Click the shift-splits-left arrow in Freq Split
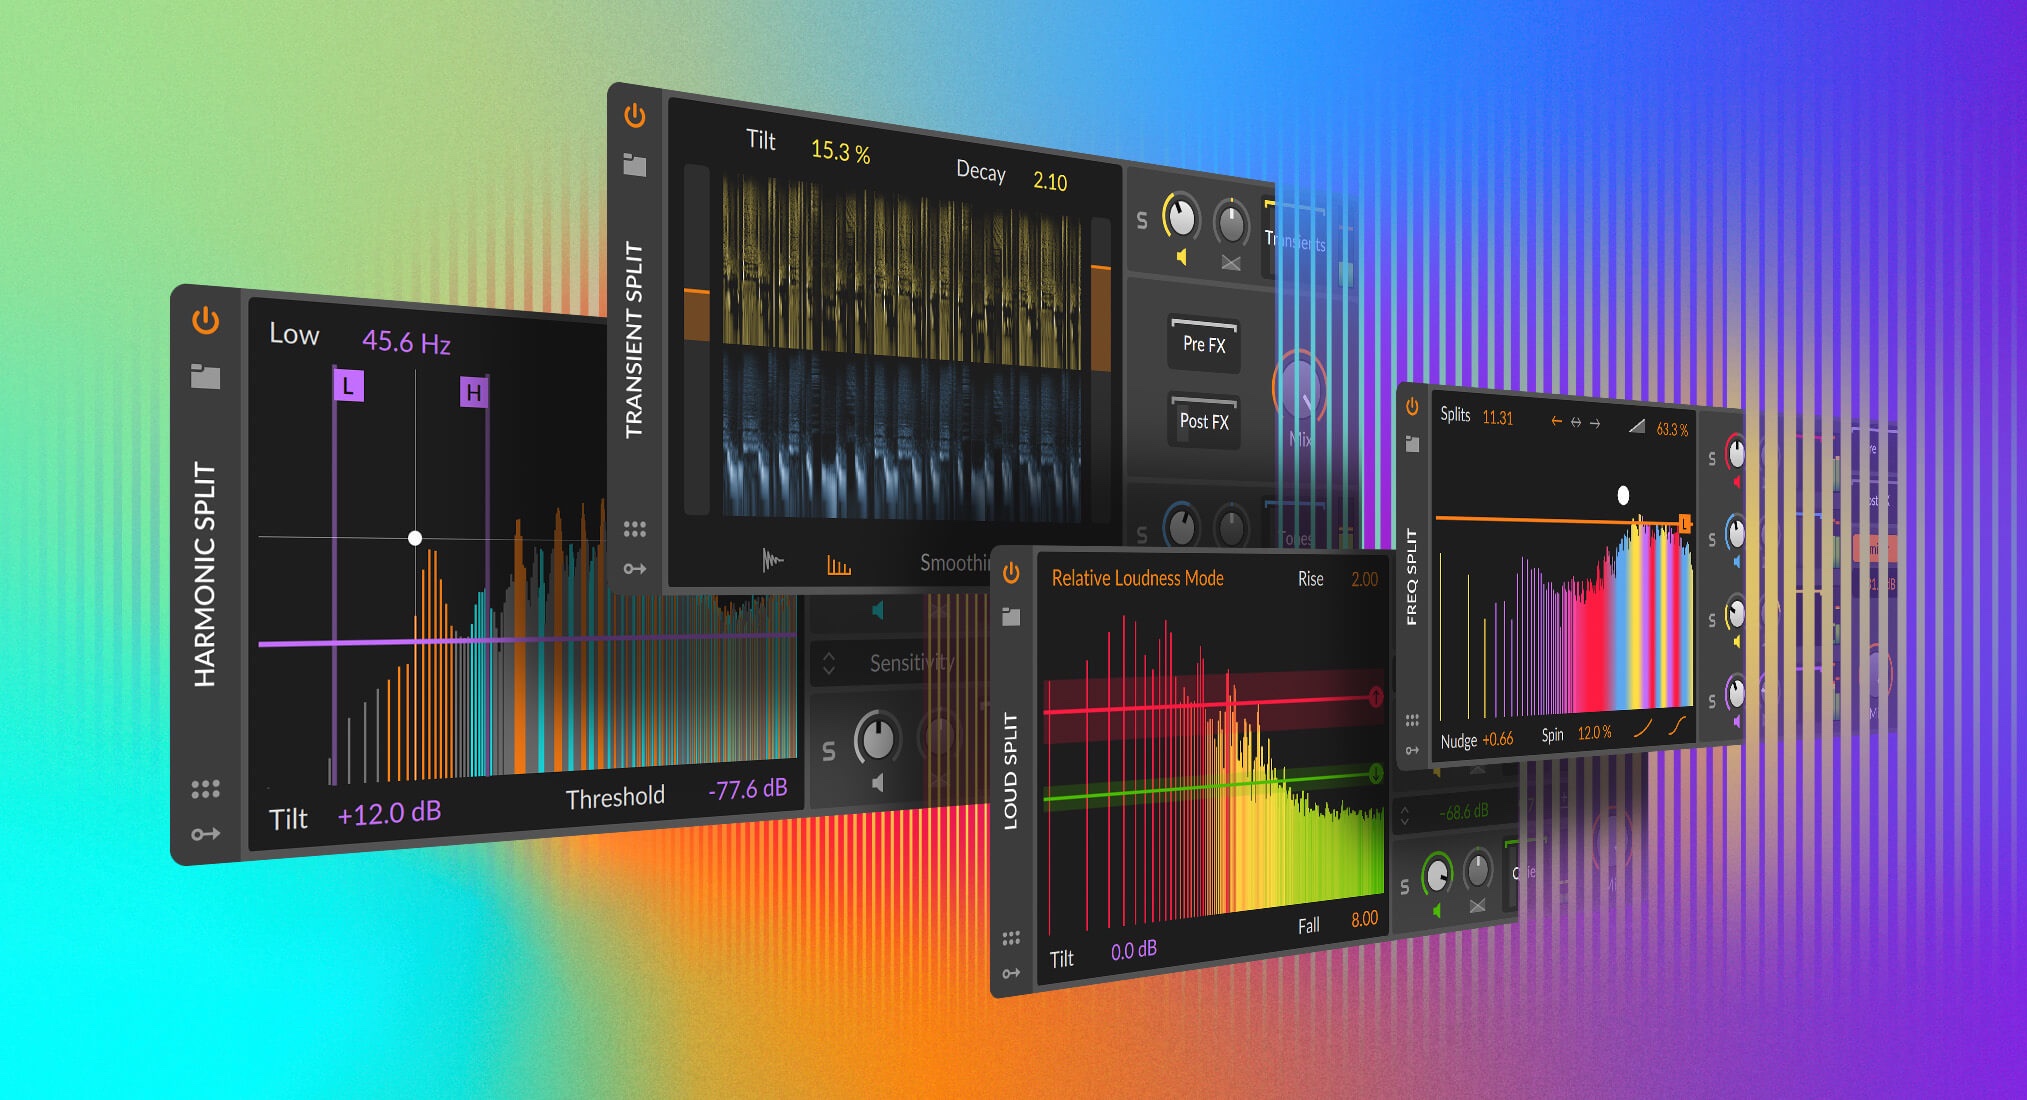This screenshot has width=2027, height=1100. coord(1556,420)
